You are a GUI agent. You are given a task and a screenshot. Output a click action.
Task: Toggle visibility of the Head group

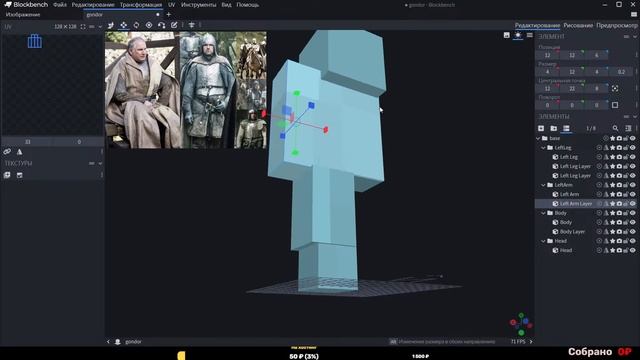(x=633, y=241)
